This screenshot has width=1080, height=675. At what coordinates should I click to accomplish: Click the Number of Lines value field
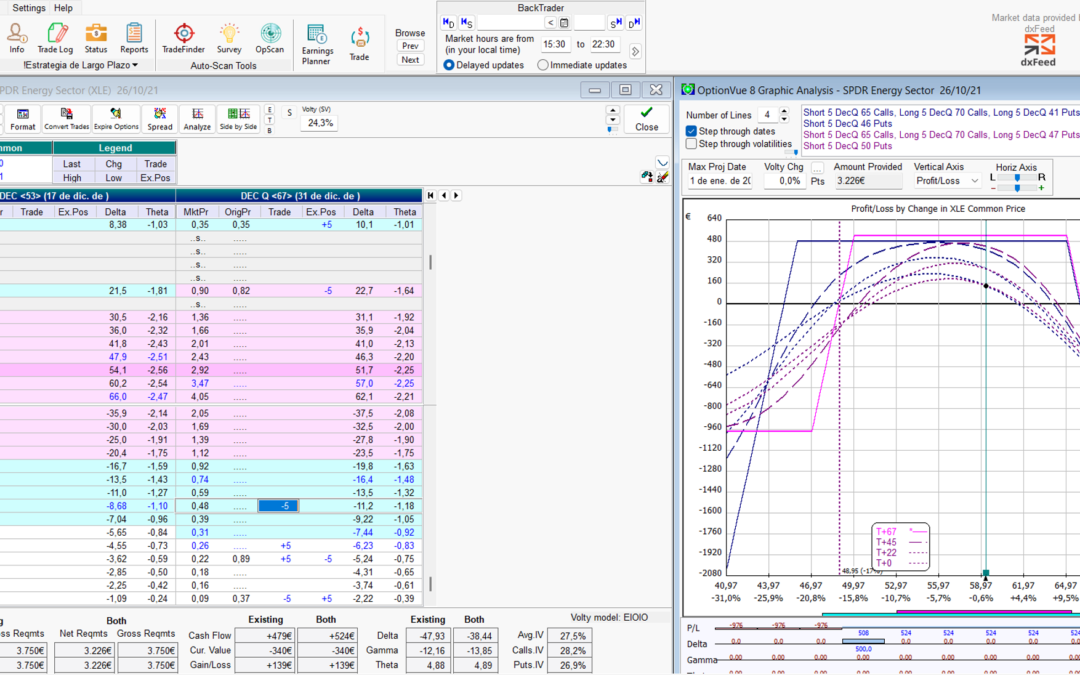click(767, 115)
